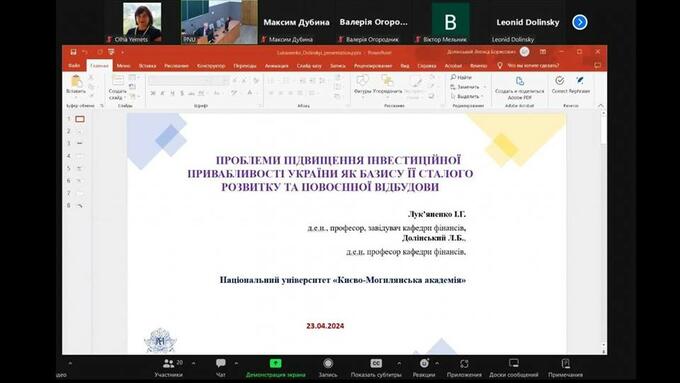Toggle the italic (К) font button

(x=162, y=93)
